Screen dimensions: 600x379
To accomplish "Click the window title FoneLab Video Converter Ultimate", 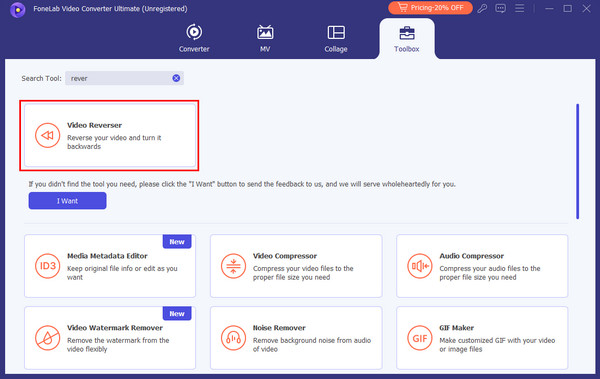I will [x=110, y=8].
